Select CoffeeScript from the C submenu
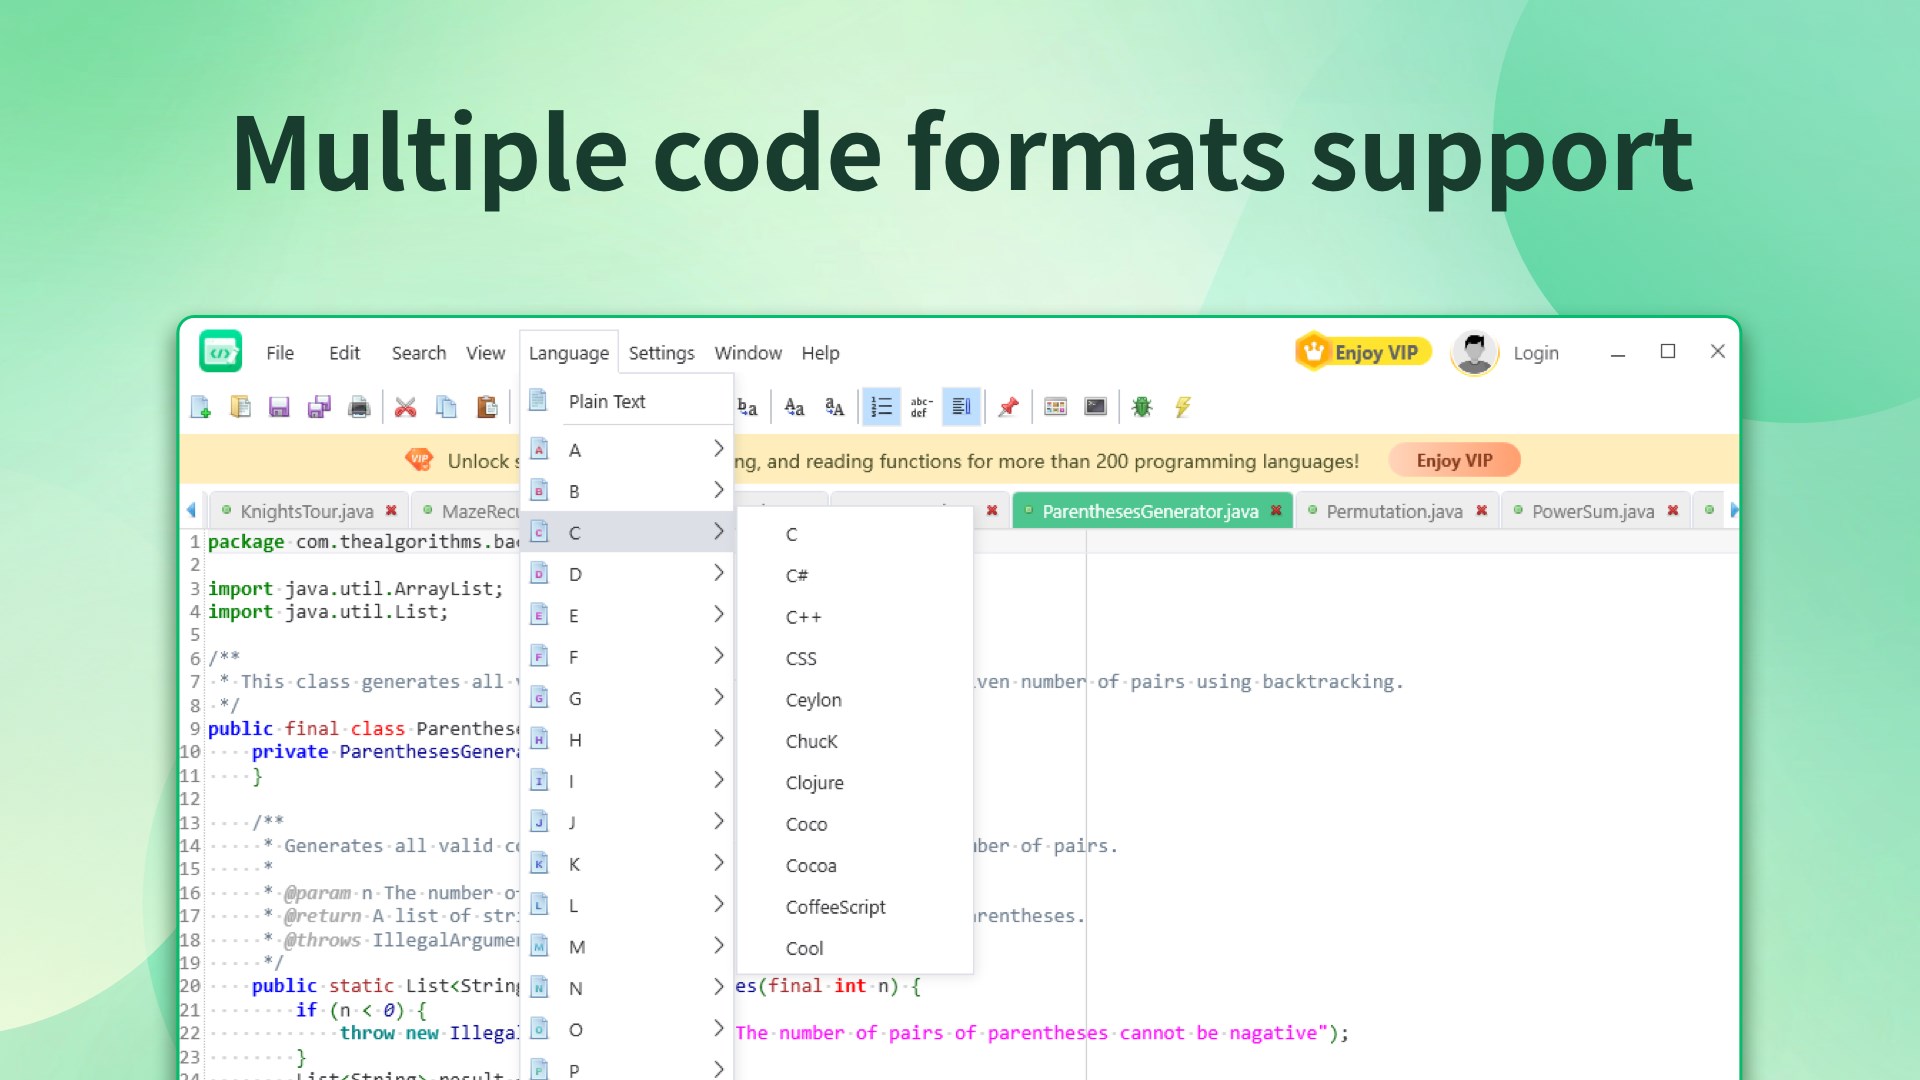Image resolution: width=1920 pixels, height=1080 pixels. click(x=835, y=907)
